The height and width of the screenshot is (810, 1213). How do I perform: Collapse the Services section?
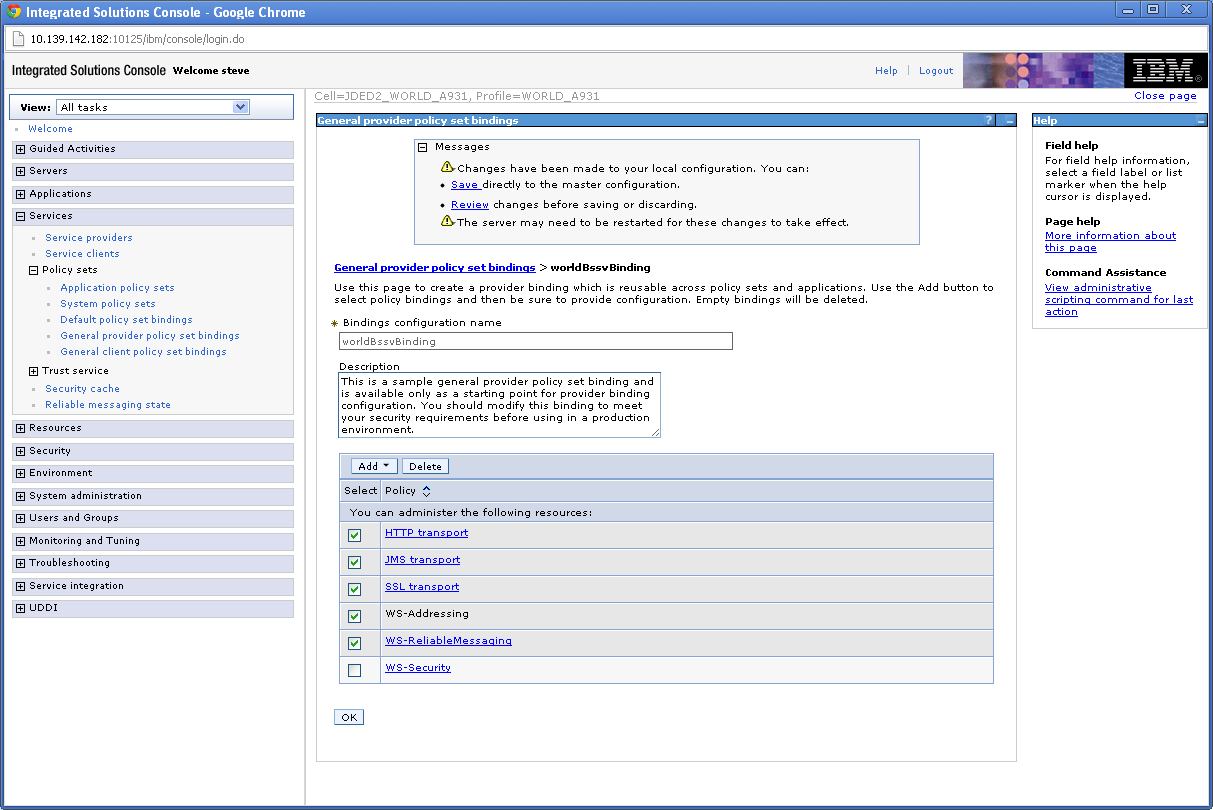20,216
